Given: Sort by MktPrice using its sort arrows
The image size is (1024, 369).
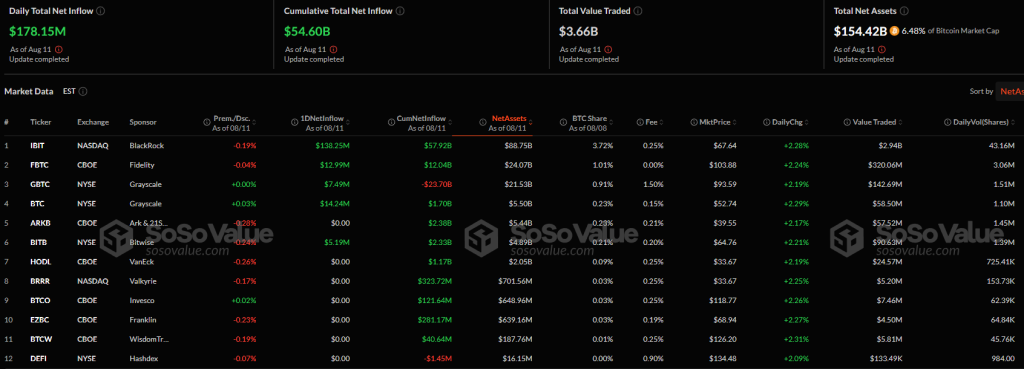Looking at the screenshot, I should coord(735,122).
